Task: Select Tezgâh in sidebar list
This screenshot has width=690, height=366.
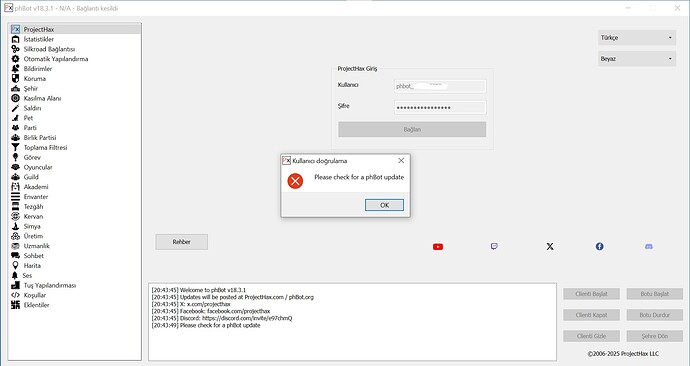Action: (74, 206)
